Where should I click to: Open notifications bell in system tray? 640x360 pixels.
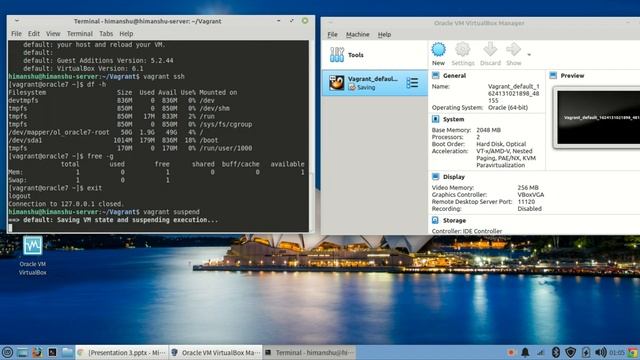(525, 352)
